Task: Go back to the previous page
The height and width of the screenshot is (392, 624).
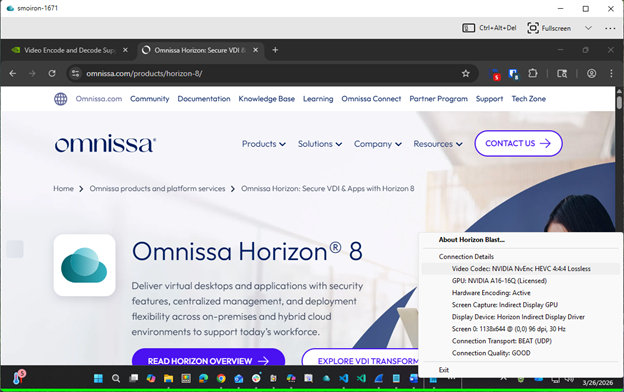Action: 13,73
